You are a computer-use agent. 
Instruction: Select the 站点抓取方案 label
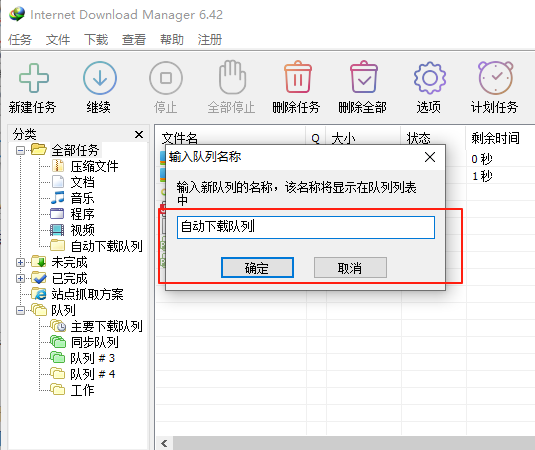87,294
